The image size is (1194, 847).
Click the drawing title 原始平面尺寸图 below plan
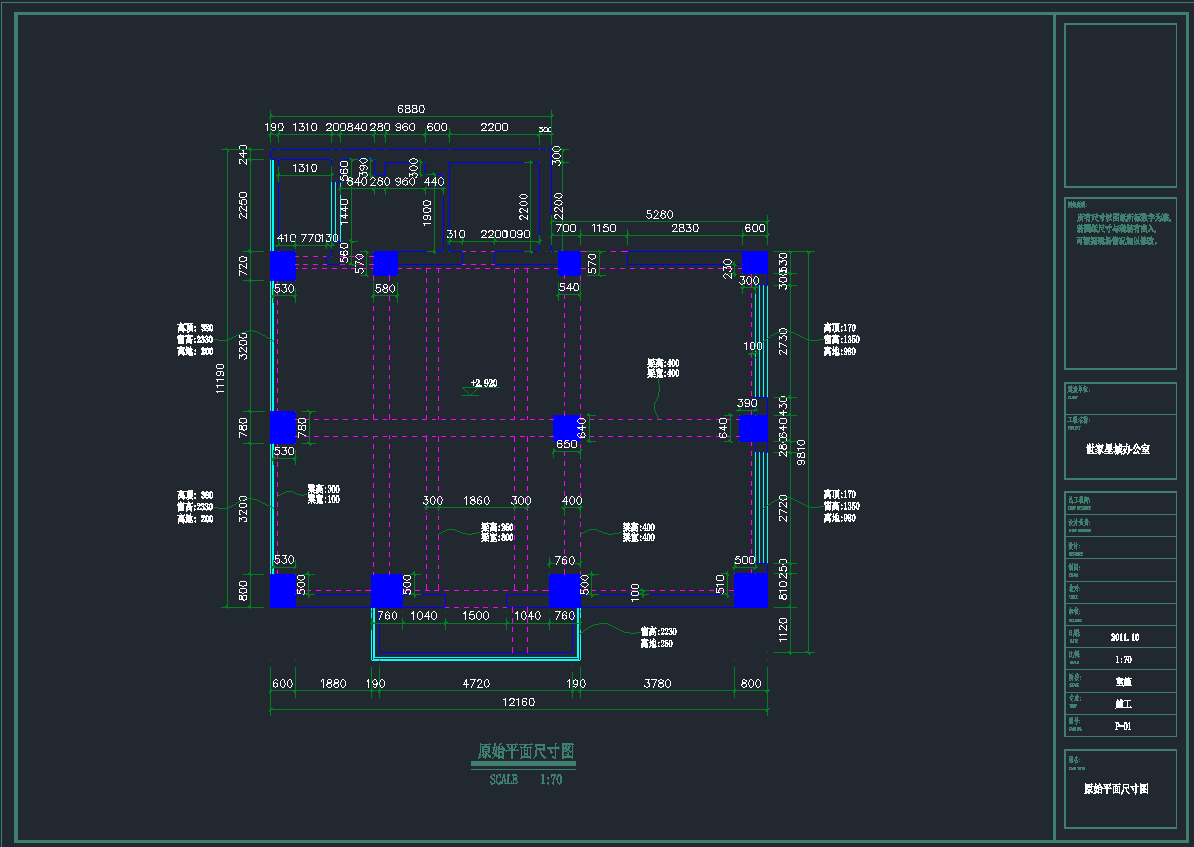point(525,751)
